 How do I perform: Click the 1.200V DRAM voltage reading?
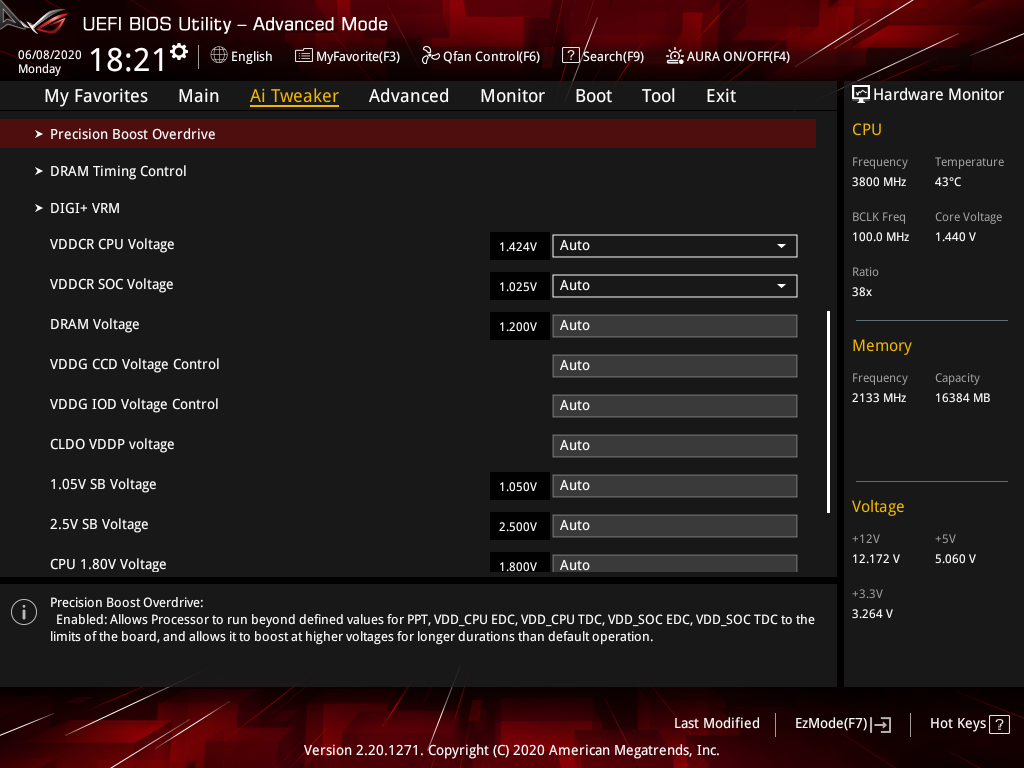[x=519, y=326]
